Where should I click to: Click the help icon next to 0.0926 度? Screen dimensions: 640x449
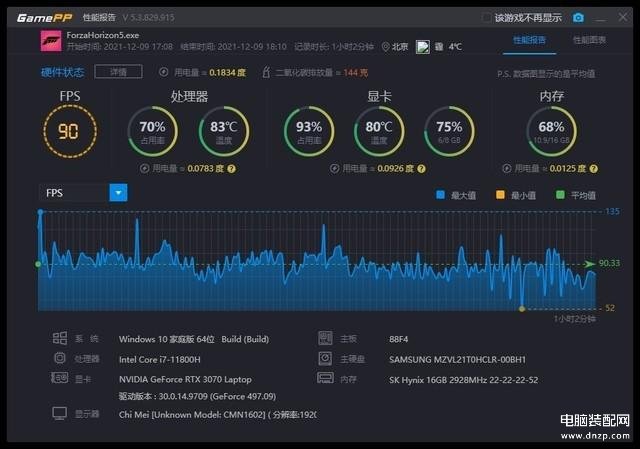click(422, 169)
